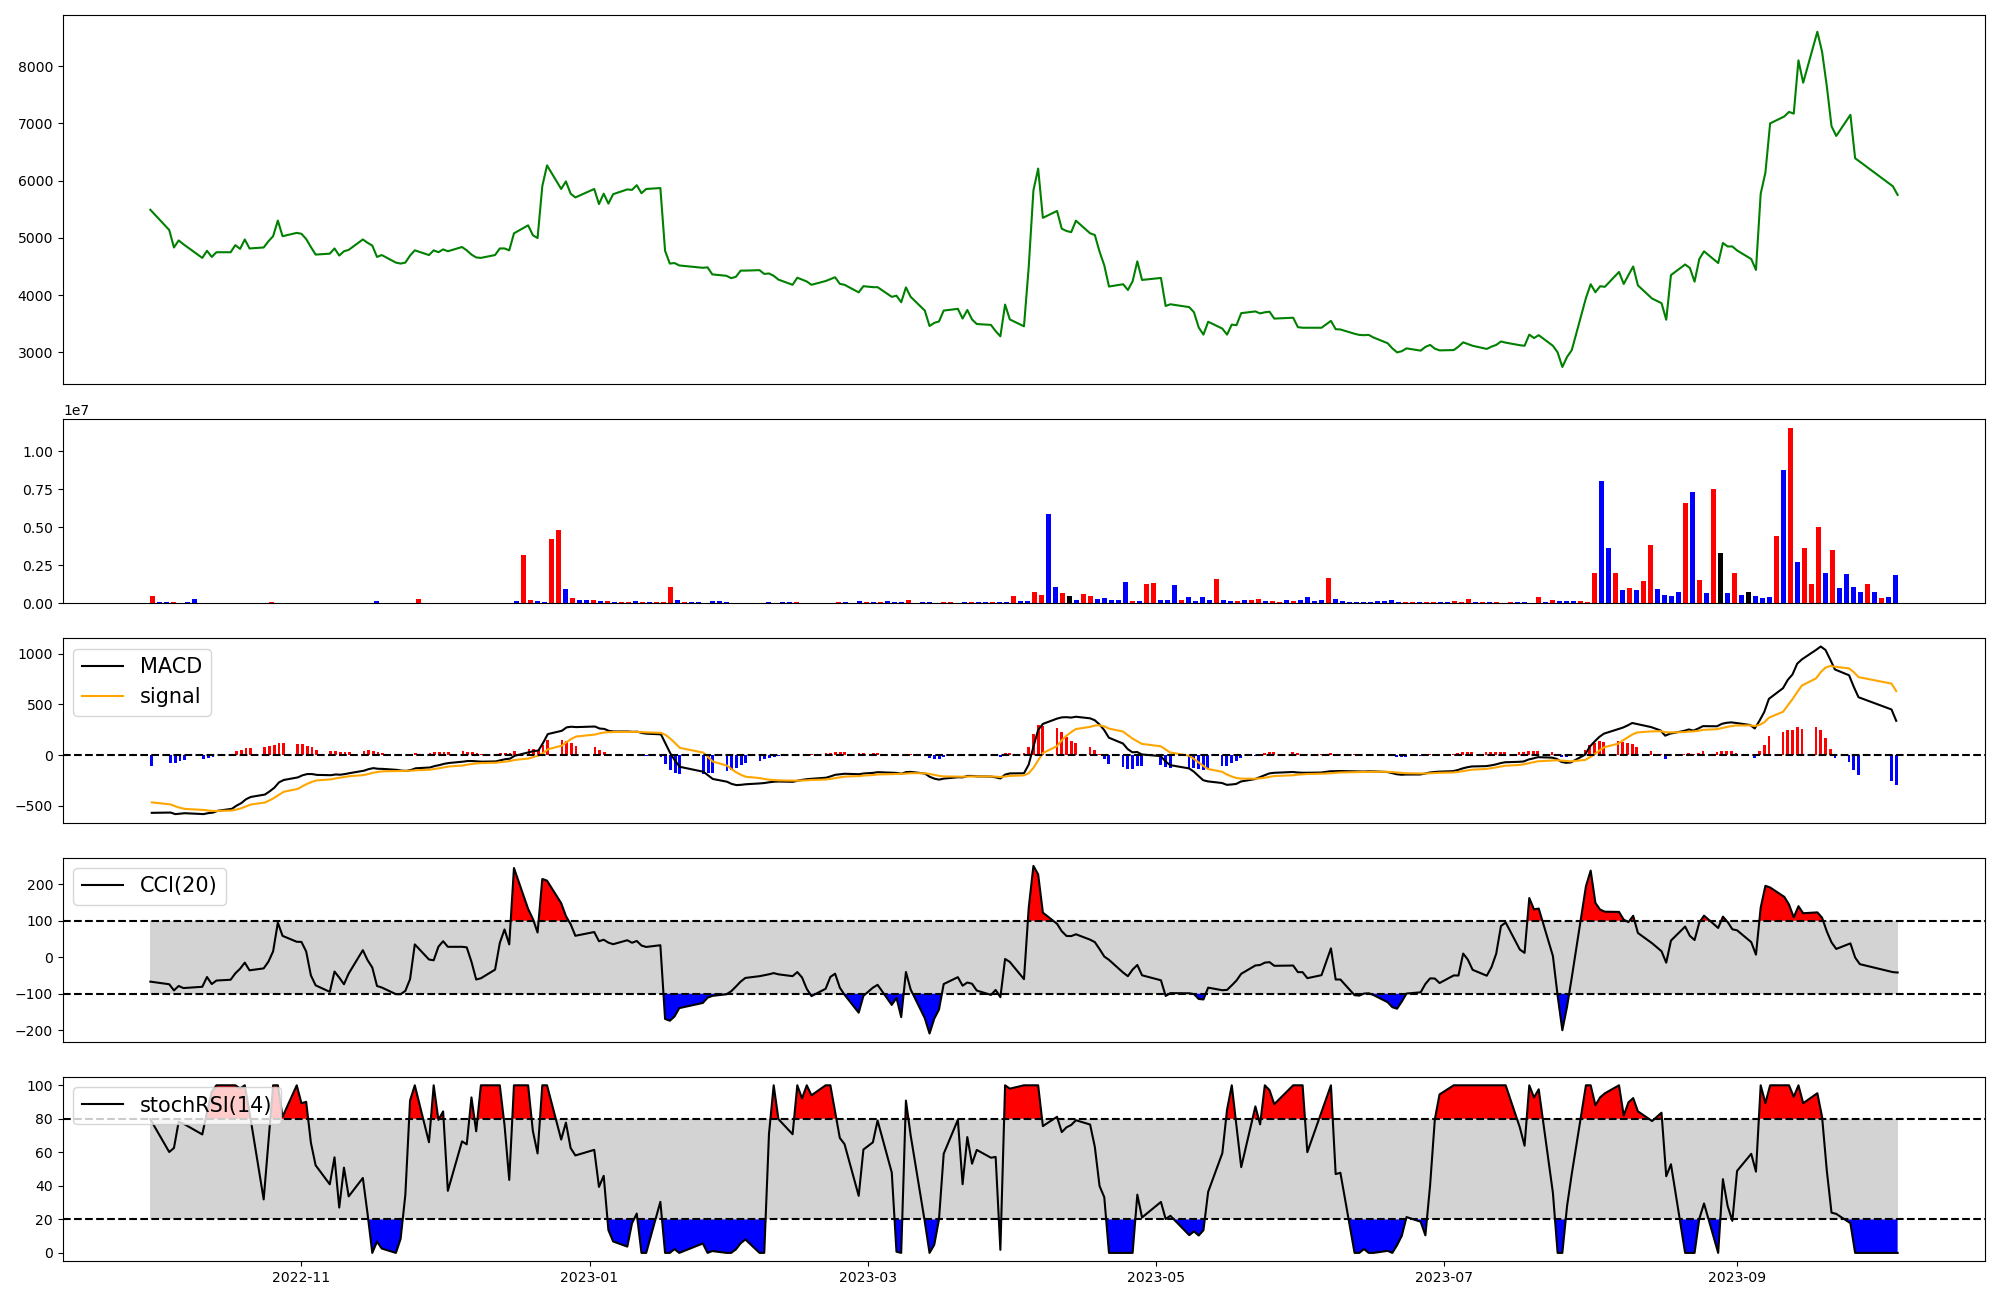Click the 2022-11 date tick label

tap(301, 1277)
